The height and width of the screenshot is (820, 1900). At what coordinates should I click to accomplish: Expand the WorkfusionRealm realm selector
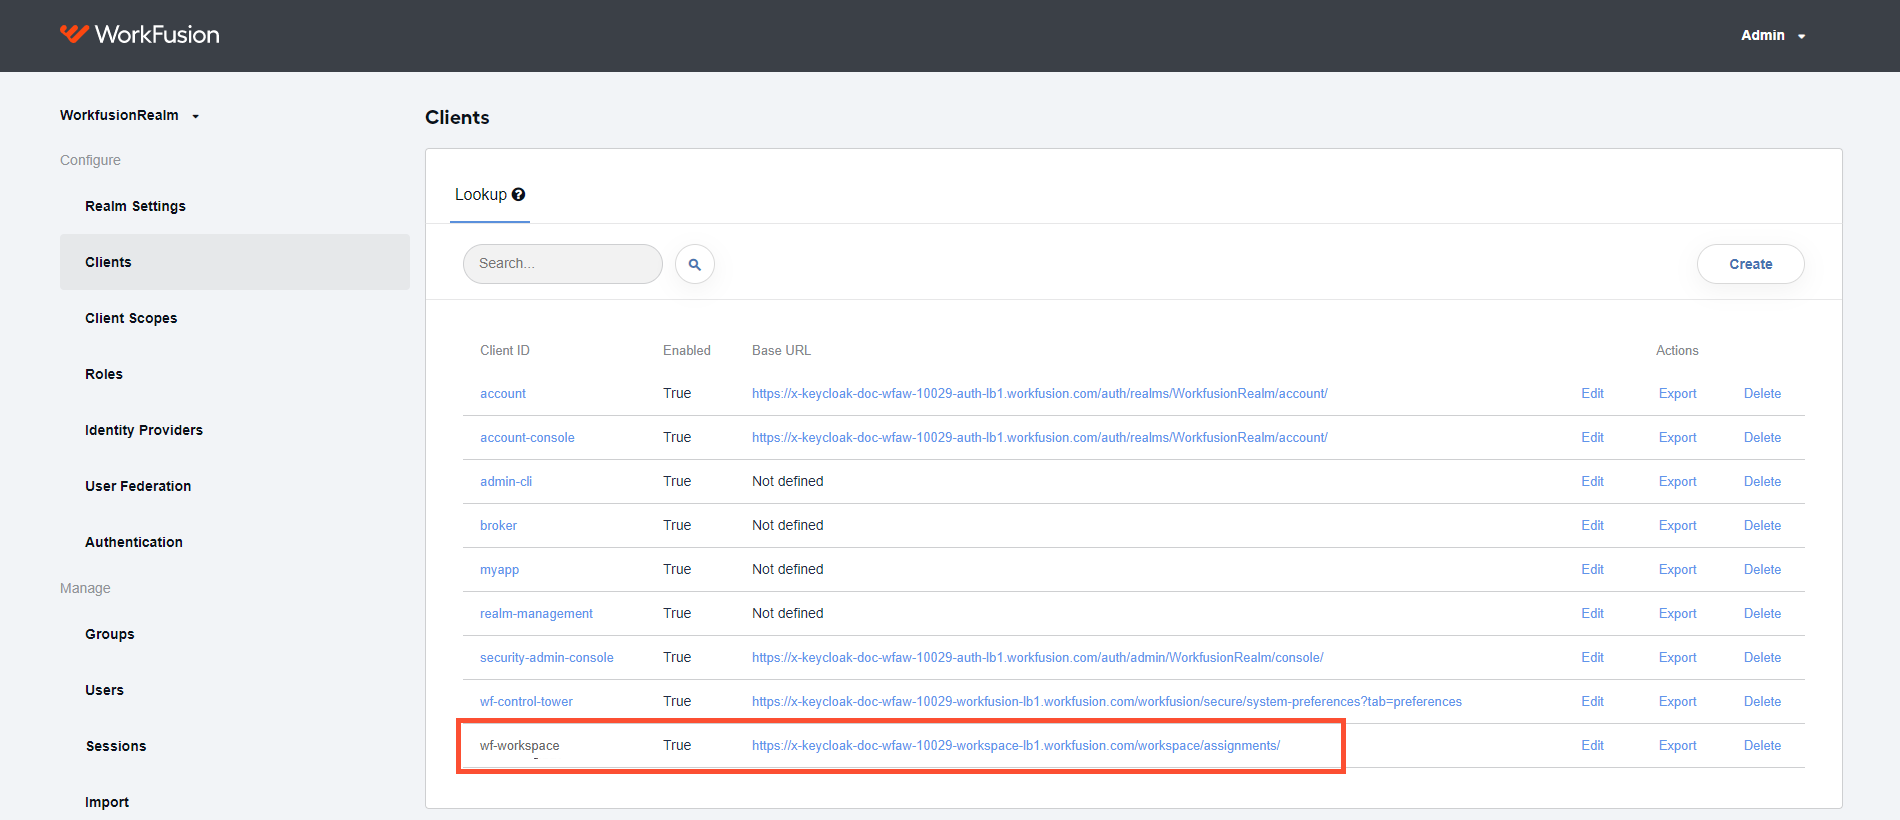[130, 116]
